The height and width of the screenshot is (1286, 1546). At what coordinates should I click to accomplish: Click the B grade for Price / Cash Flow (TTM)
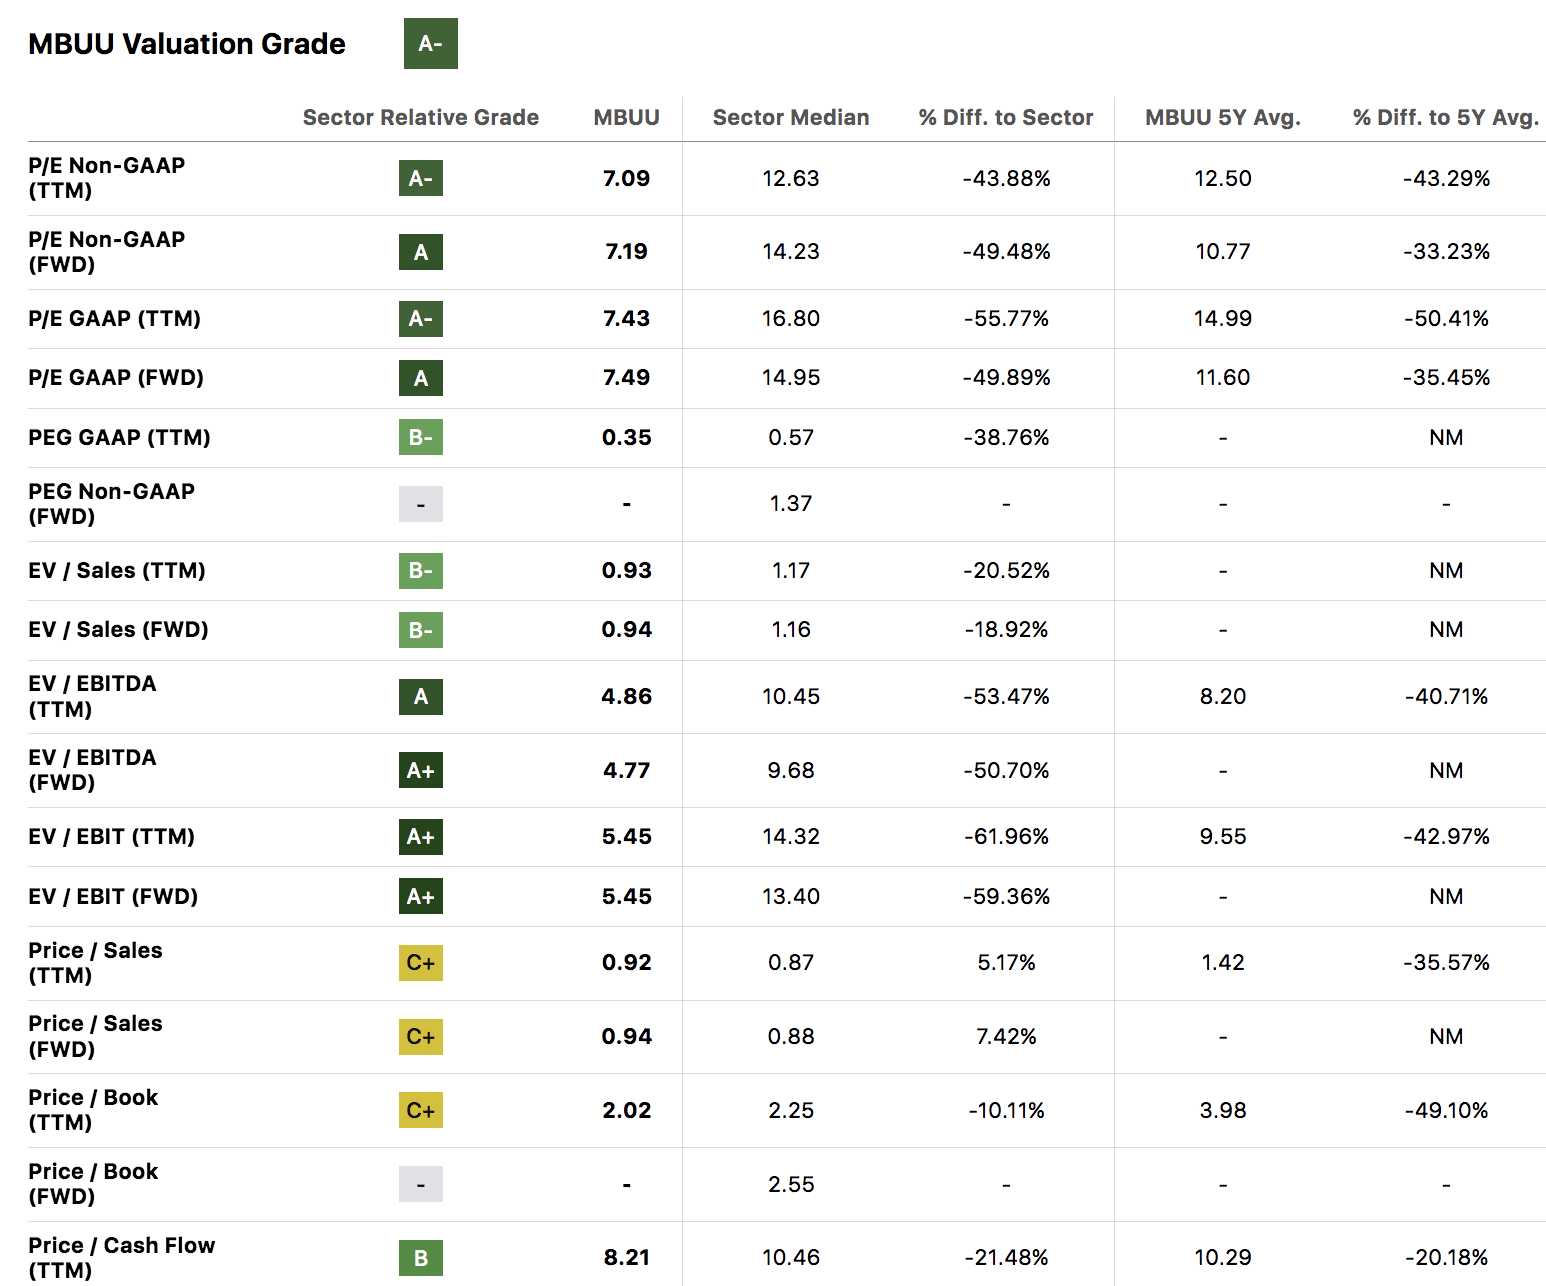click(x=420, y=1258)
